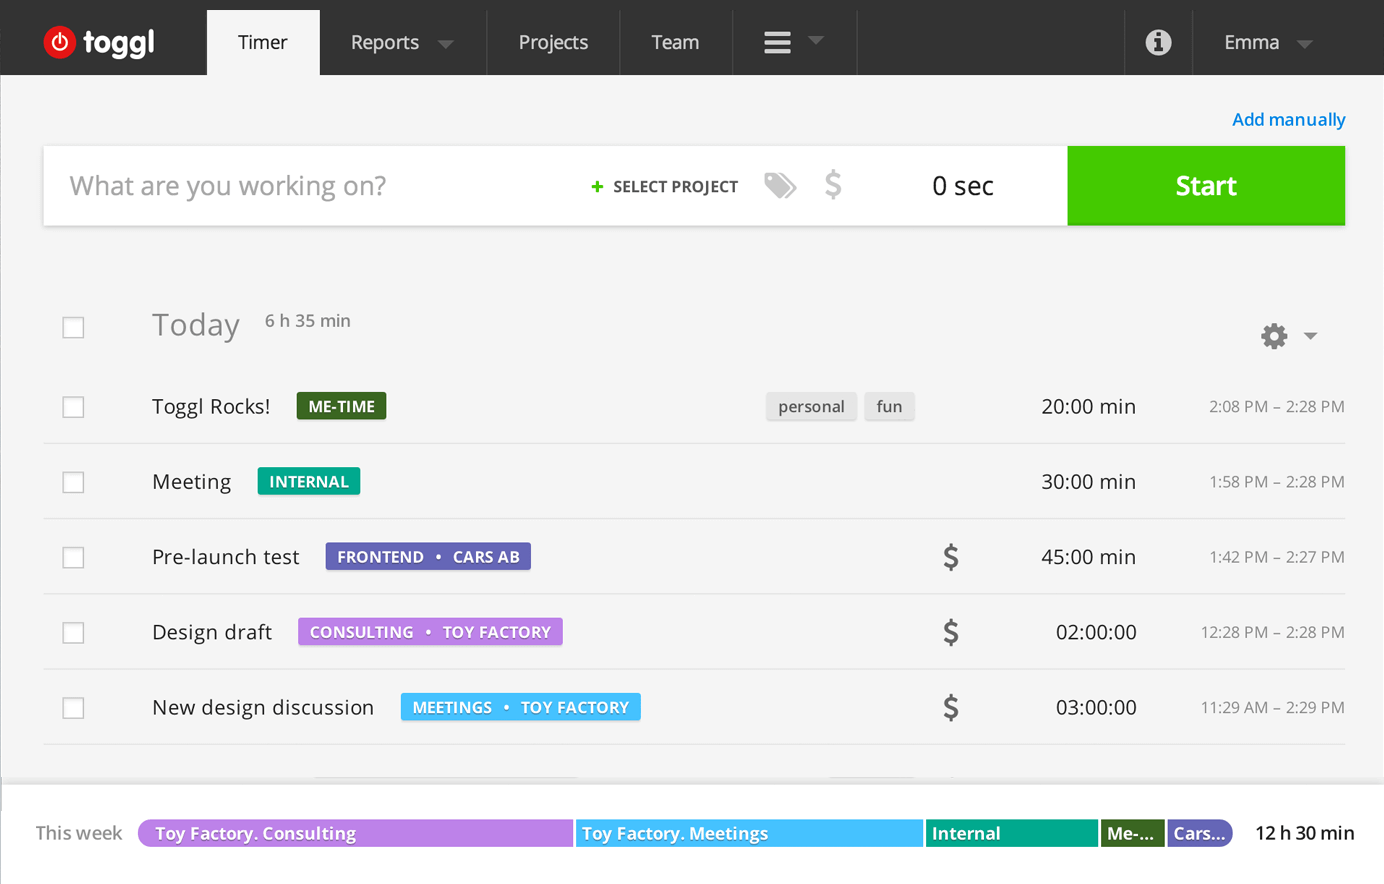Screen dimensions: 1384x884
Task: Click billable dollar icon on Design draft
Action: coord(951,632)
